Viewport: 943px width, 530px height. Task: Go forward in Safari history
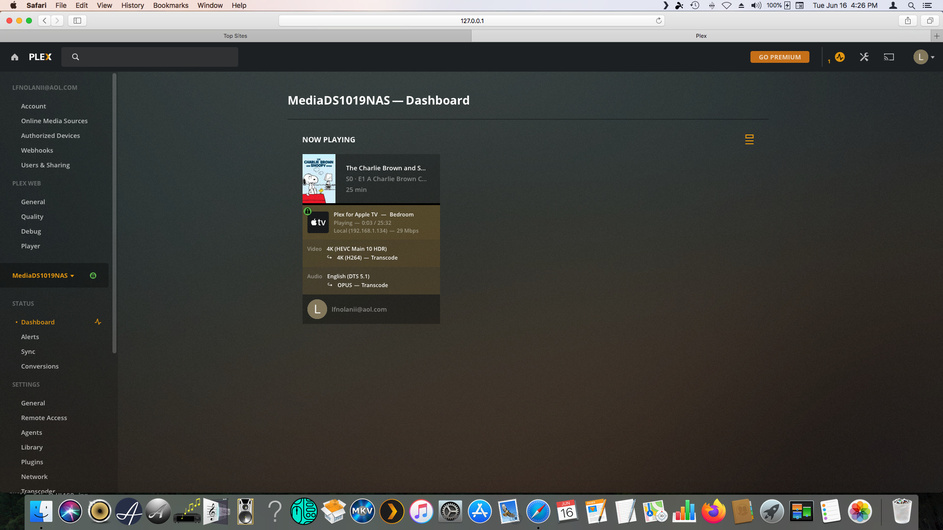click(57, 20)
